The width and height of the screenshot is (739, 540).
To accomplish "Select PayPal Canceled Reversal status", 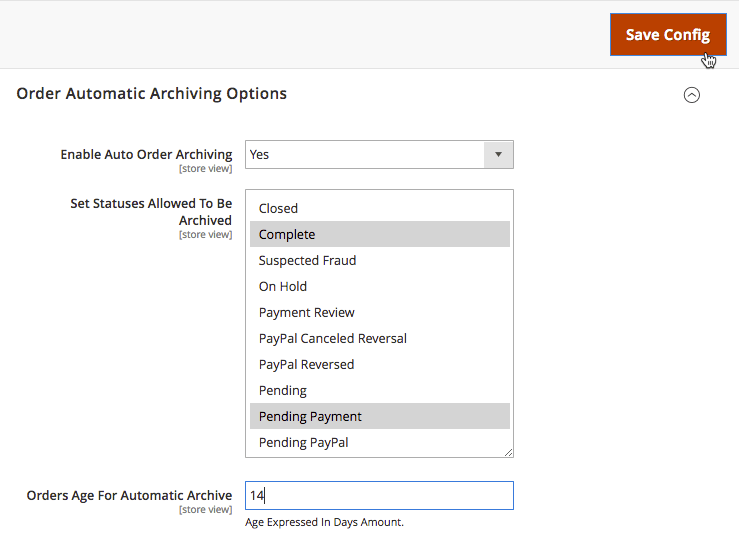I will tap(332, 338).
